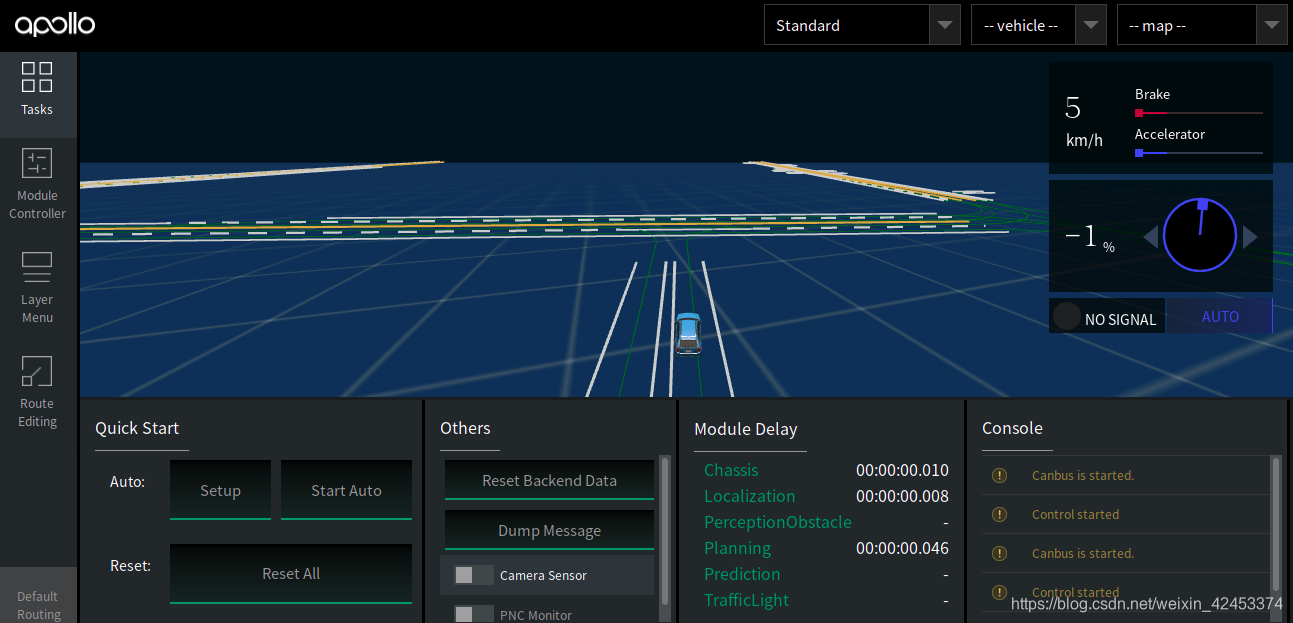
Task: Click the AUTO driving mode indicator
Action: point(1220,316)
